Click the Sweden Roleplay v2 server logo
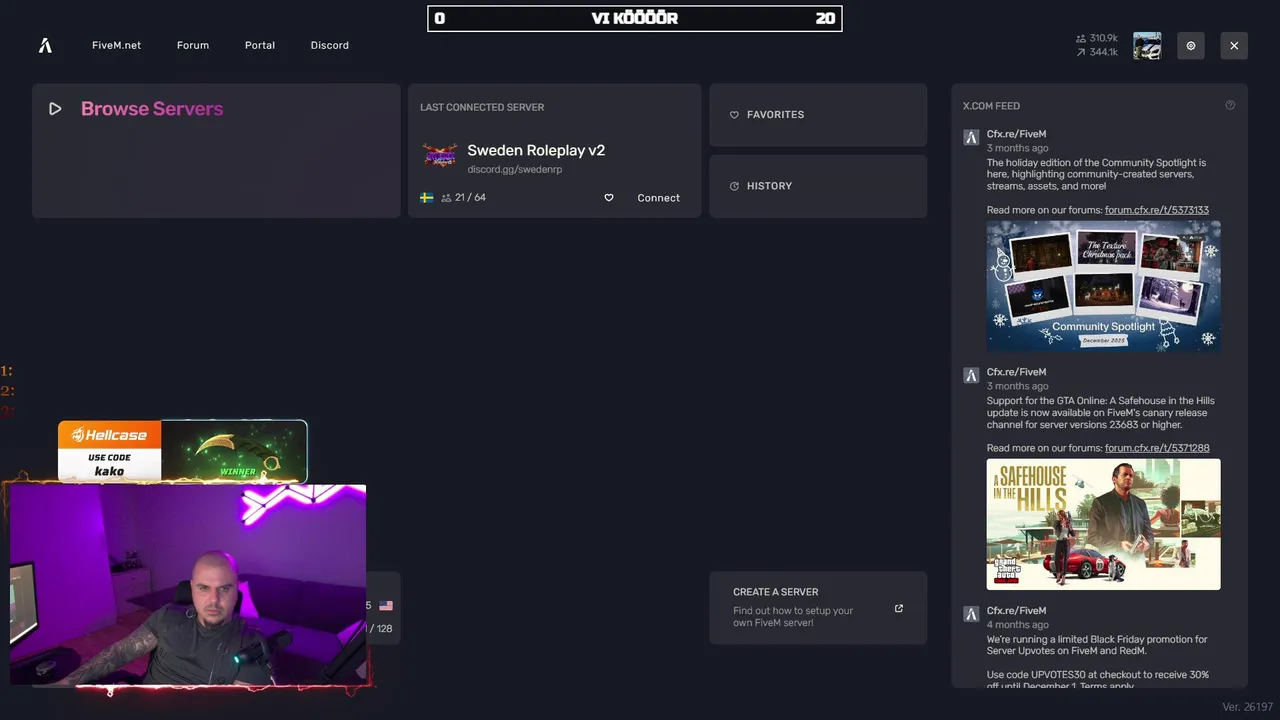 click(x=440, y=156)
